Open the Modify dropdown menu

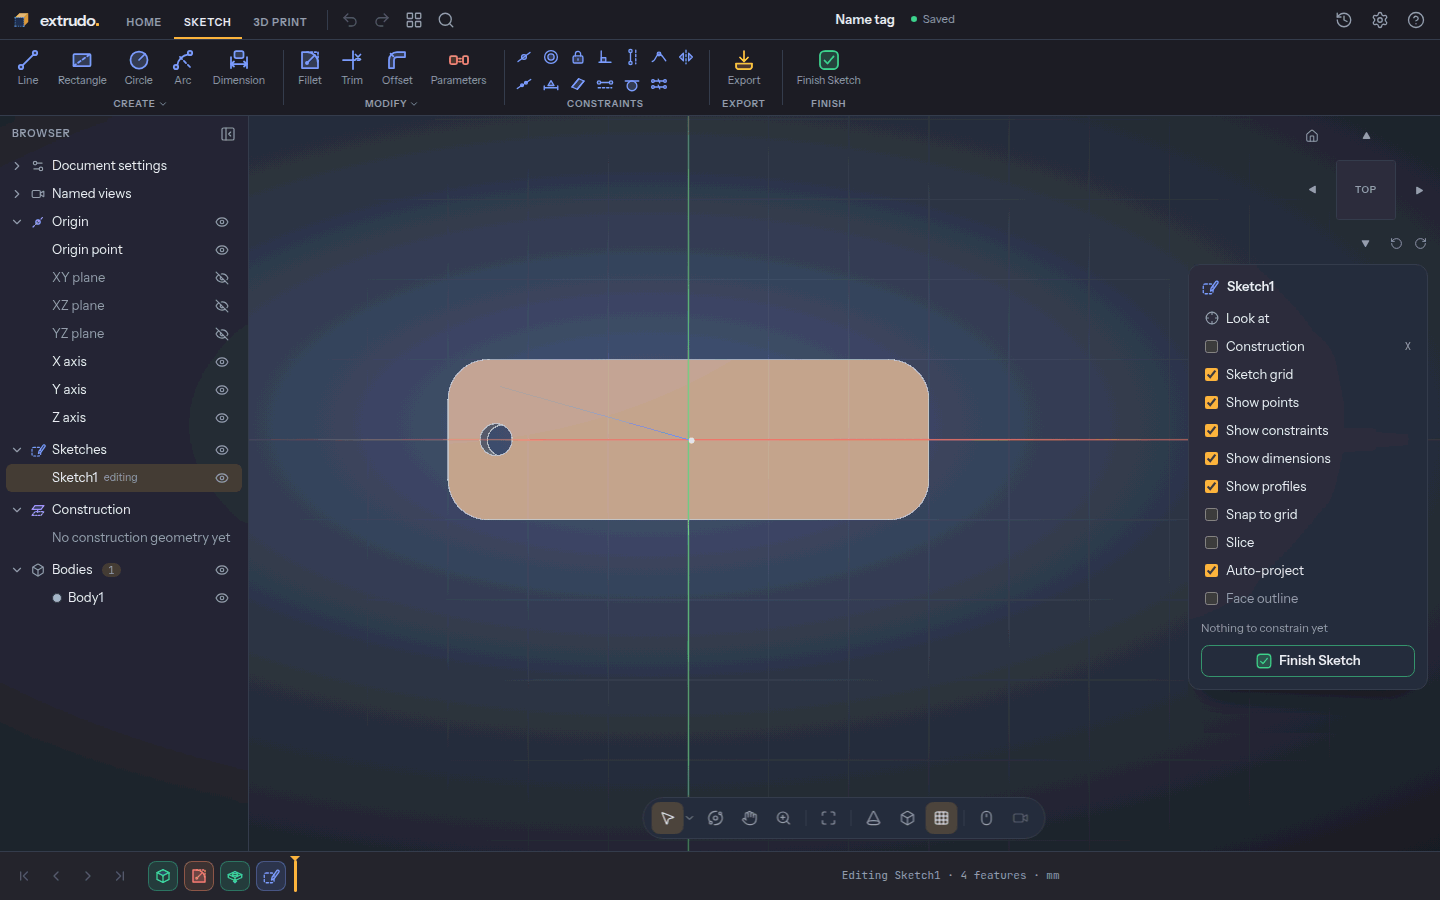(x=391, y=104)
